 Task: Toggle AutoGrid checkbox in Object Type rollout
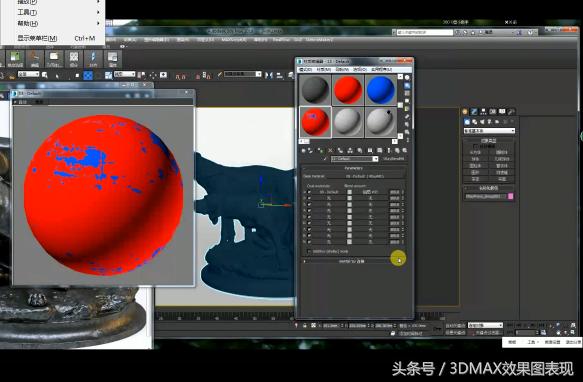point(476,146)
